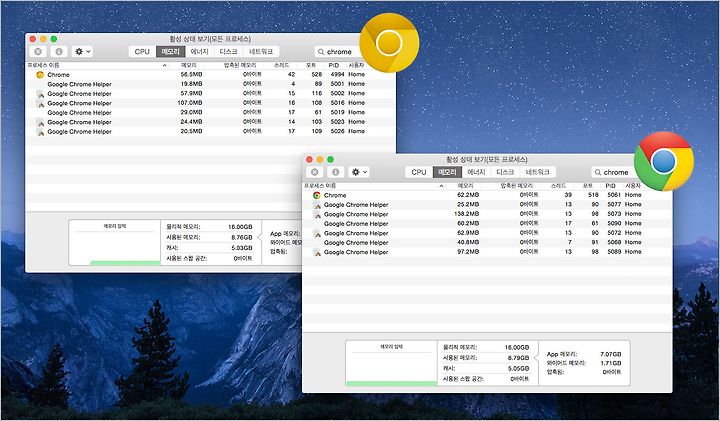Select the Google Chrome Helper row using 40.8MB
720x421 pixels.
coord(487,242)
